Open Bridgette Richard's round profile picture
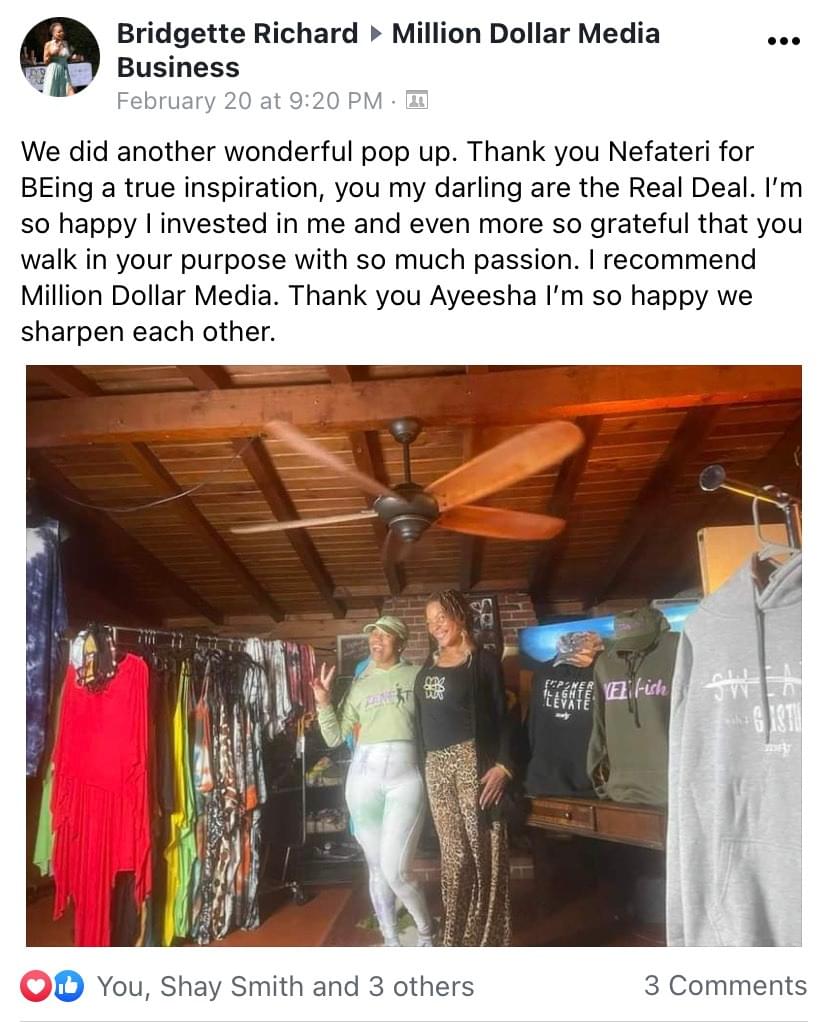 click(60, 57)
